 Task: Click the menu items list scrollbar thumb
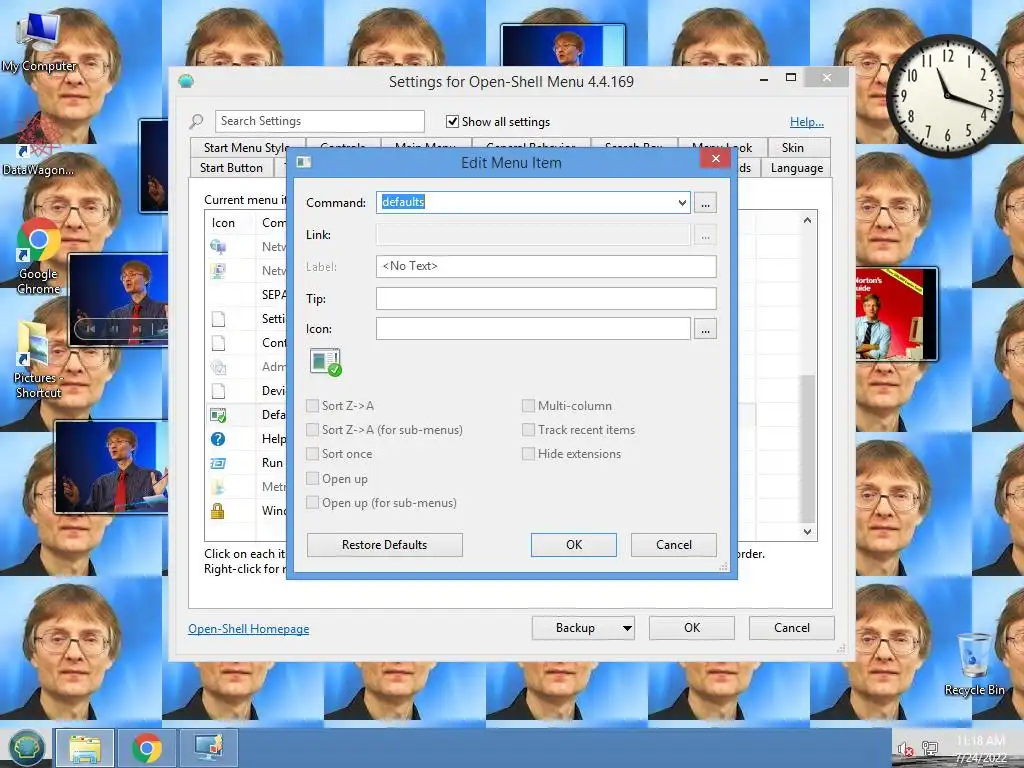click(808, 449)
